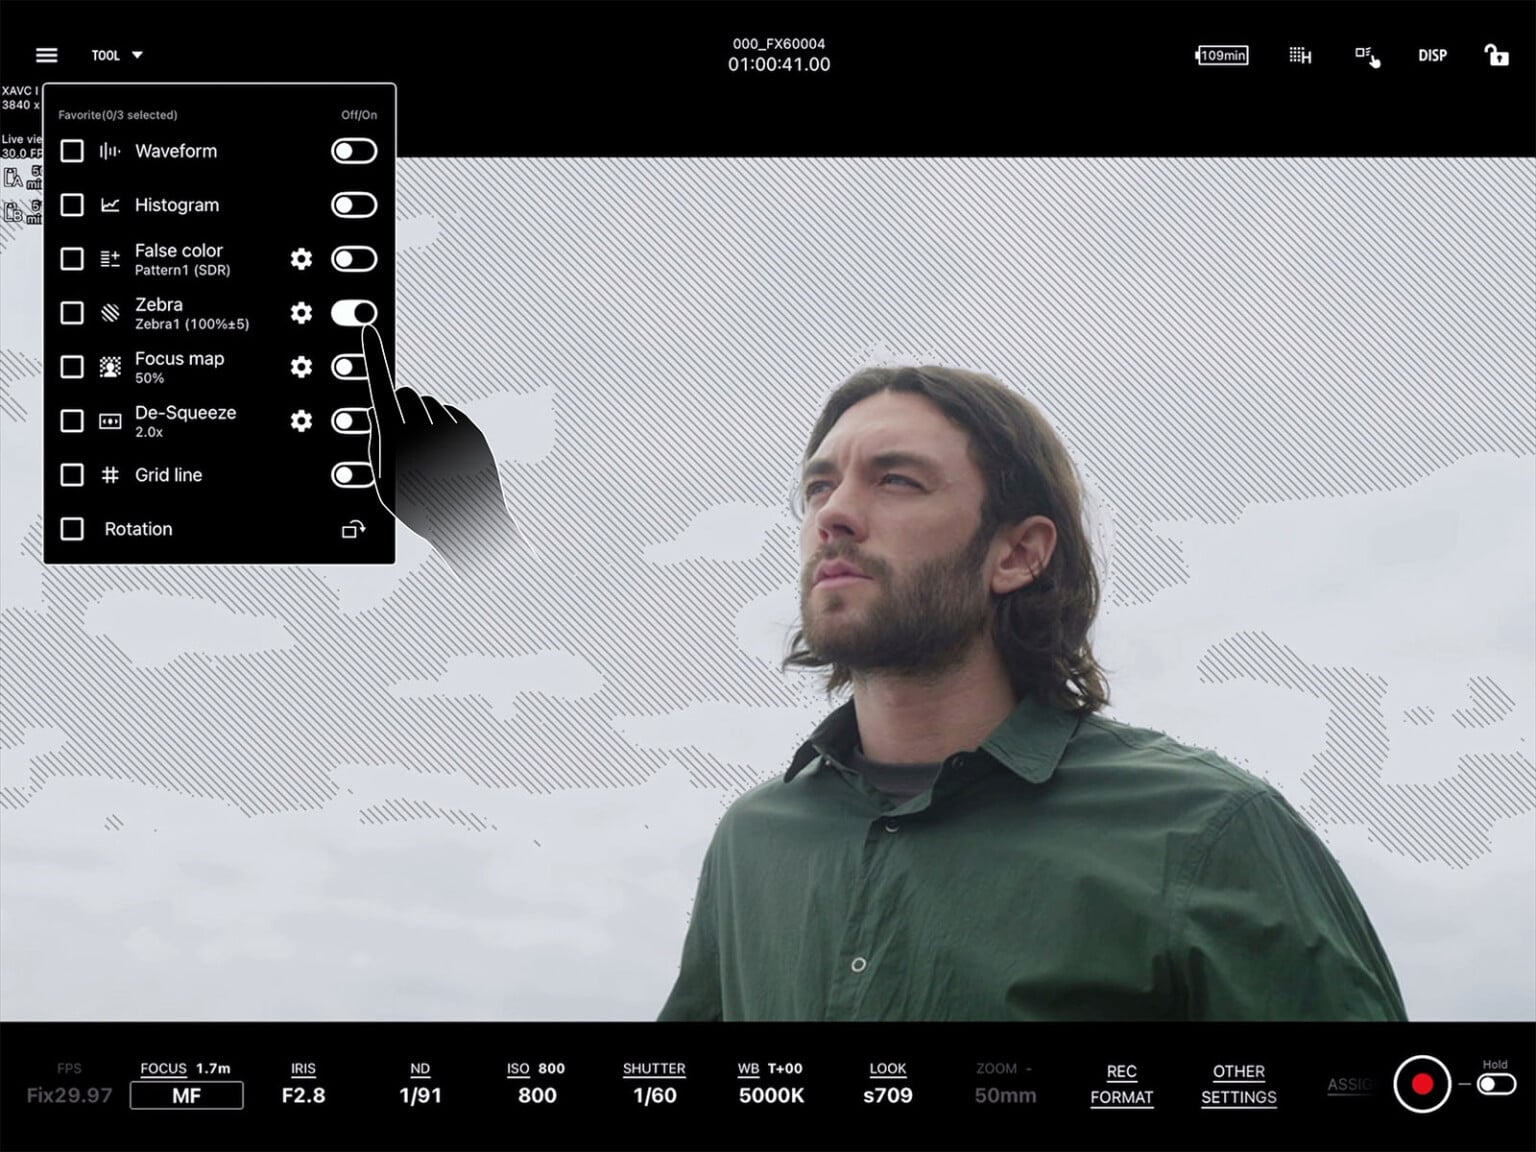This screenshot has width=1536, height=1152.
Task: Check the Histogram favorite checkbox
Action: 72,205
